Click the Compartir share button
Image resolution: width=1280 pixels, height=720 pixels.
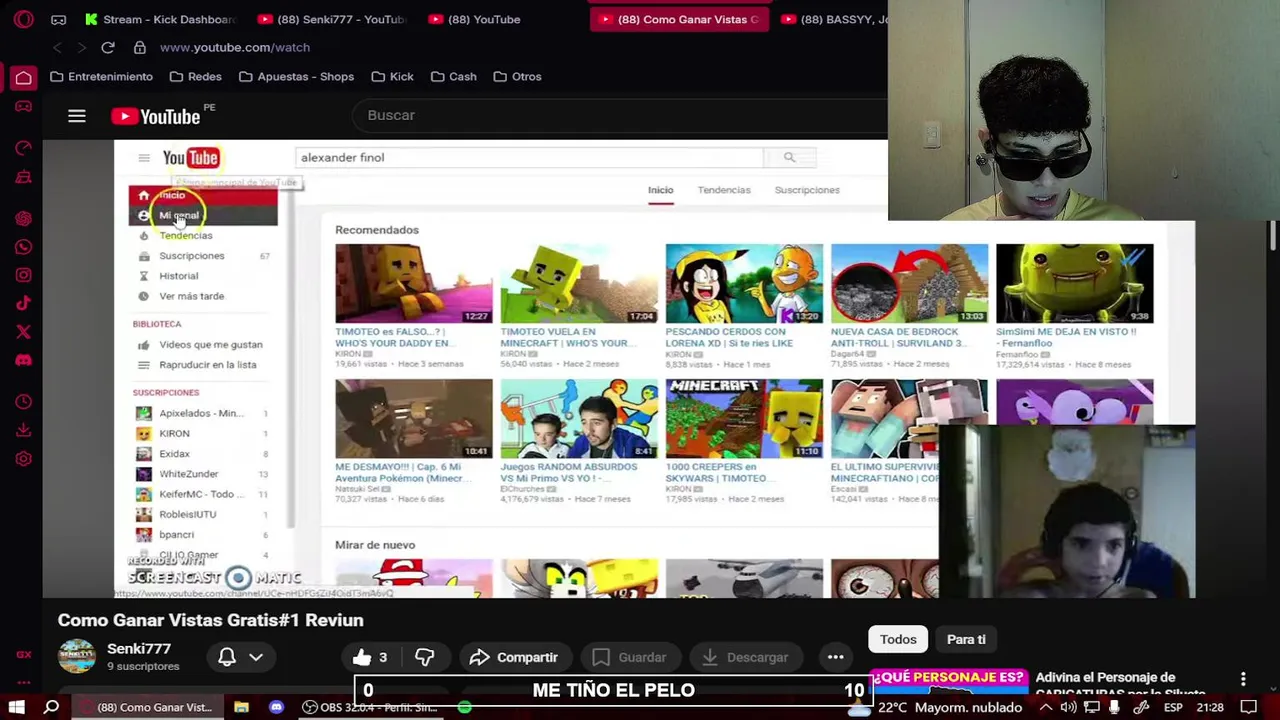click(x=514, y=657)
